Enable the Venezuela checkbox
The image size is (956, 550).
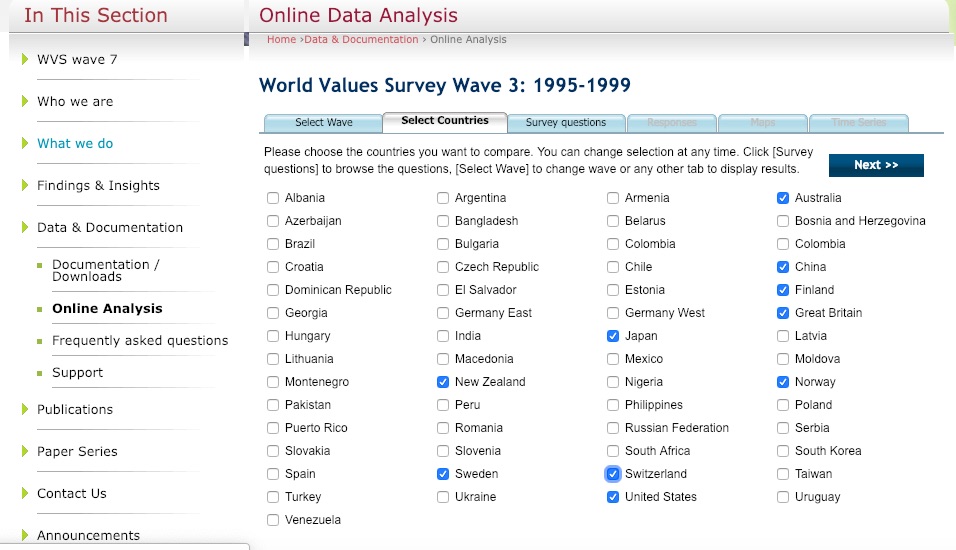(273, 520)
